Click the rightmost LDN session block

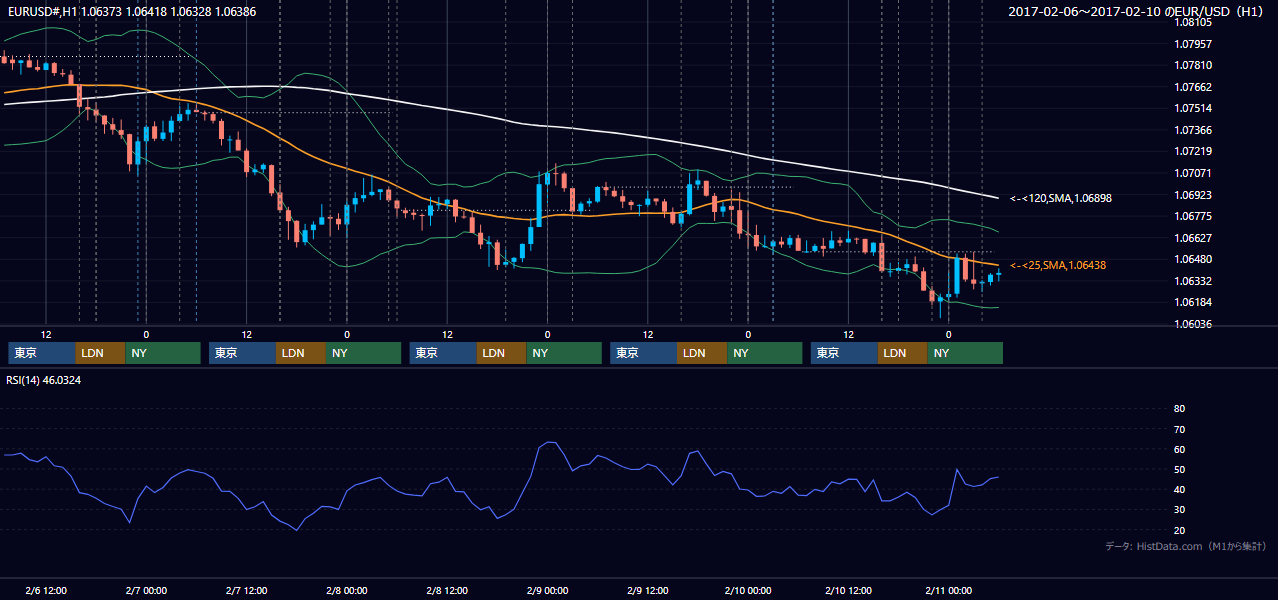click(x=904, y=353)
